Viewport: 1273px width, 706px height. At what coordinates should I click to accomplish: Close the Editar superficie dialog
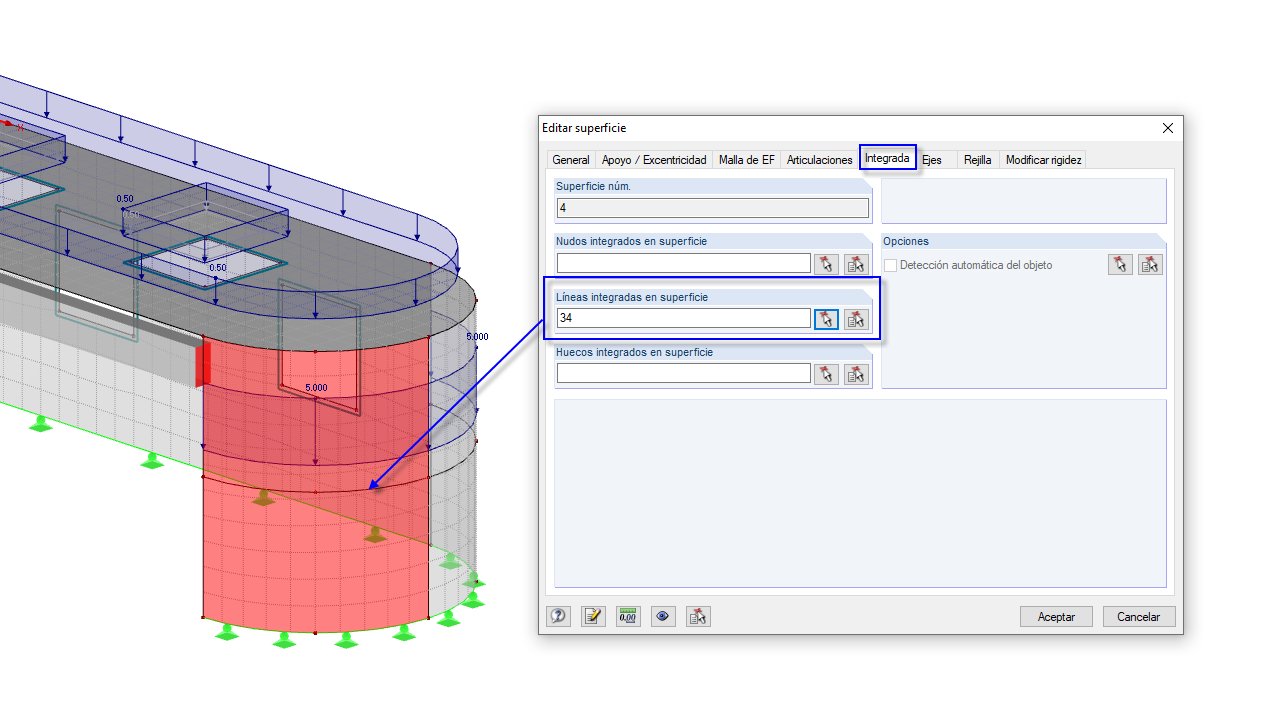click(1167, 128)
